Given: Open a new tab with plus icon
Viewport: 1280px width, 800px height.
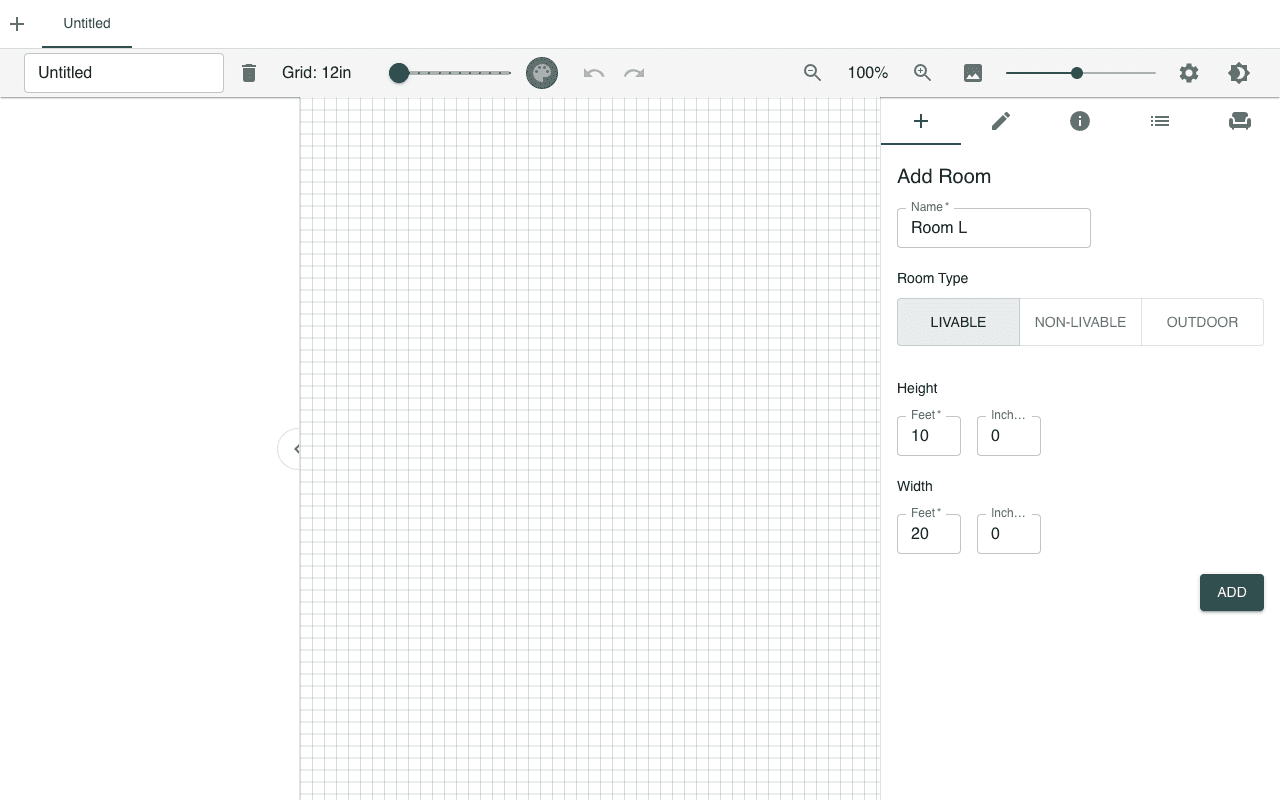Looking at the screenshot, I should (17, 24).
